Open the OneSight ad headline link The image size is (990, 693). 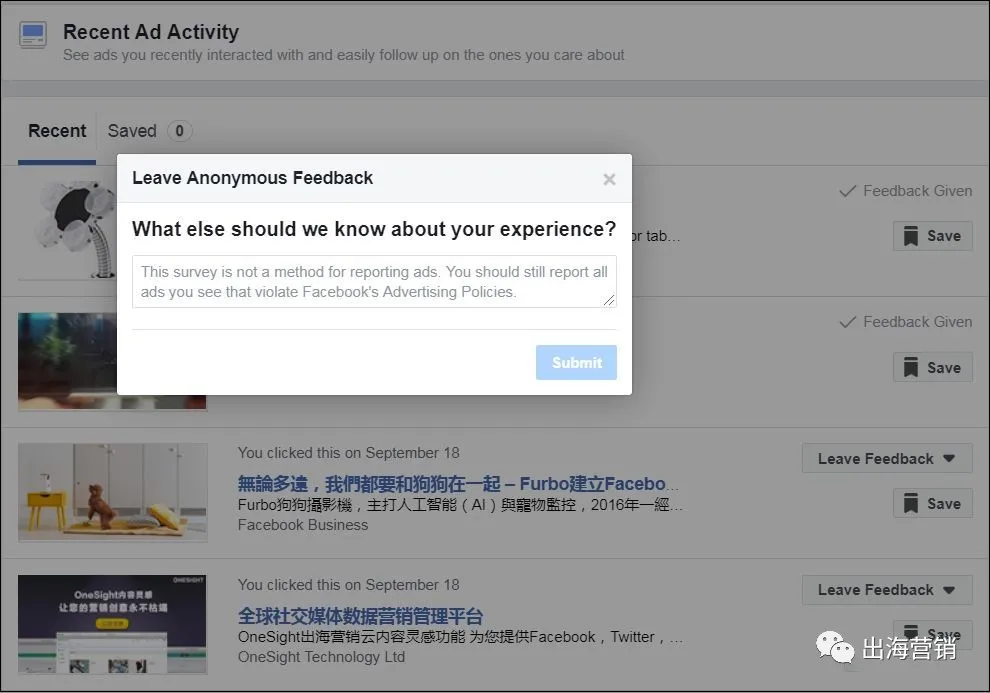pyautogui.click(x=361, y=616)
